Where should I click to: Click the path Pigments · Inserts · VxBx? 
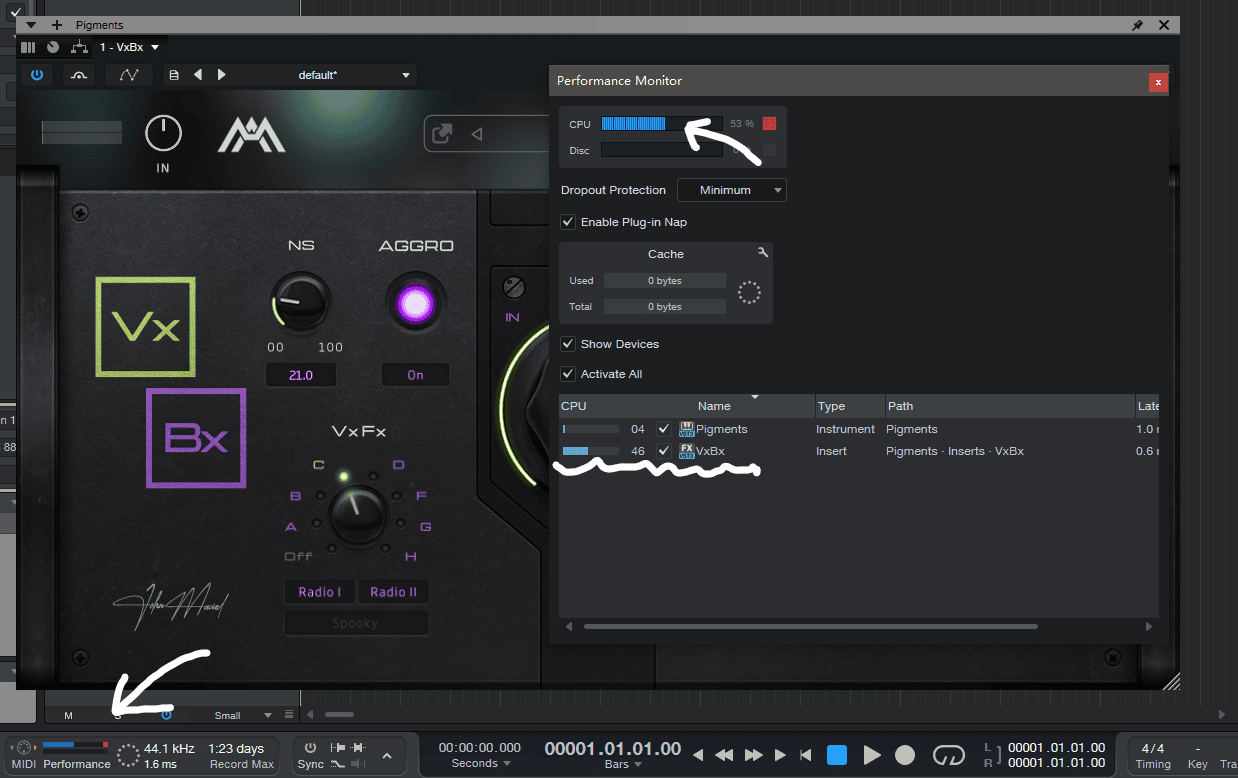[955, 451]
